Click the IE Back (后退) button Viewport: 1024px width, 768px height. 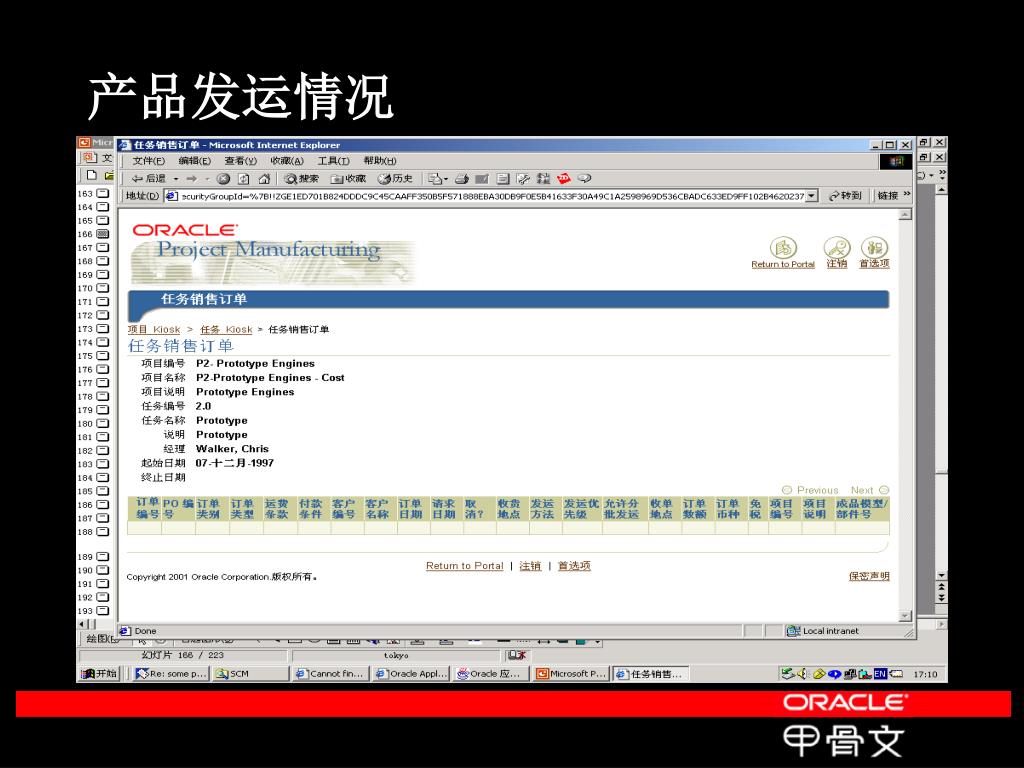[x=148, y=178]
